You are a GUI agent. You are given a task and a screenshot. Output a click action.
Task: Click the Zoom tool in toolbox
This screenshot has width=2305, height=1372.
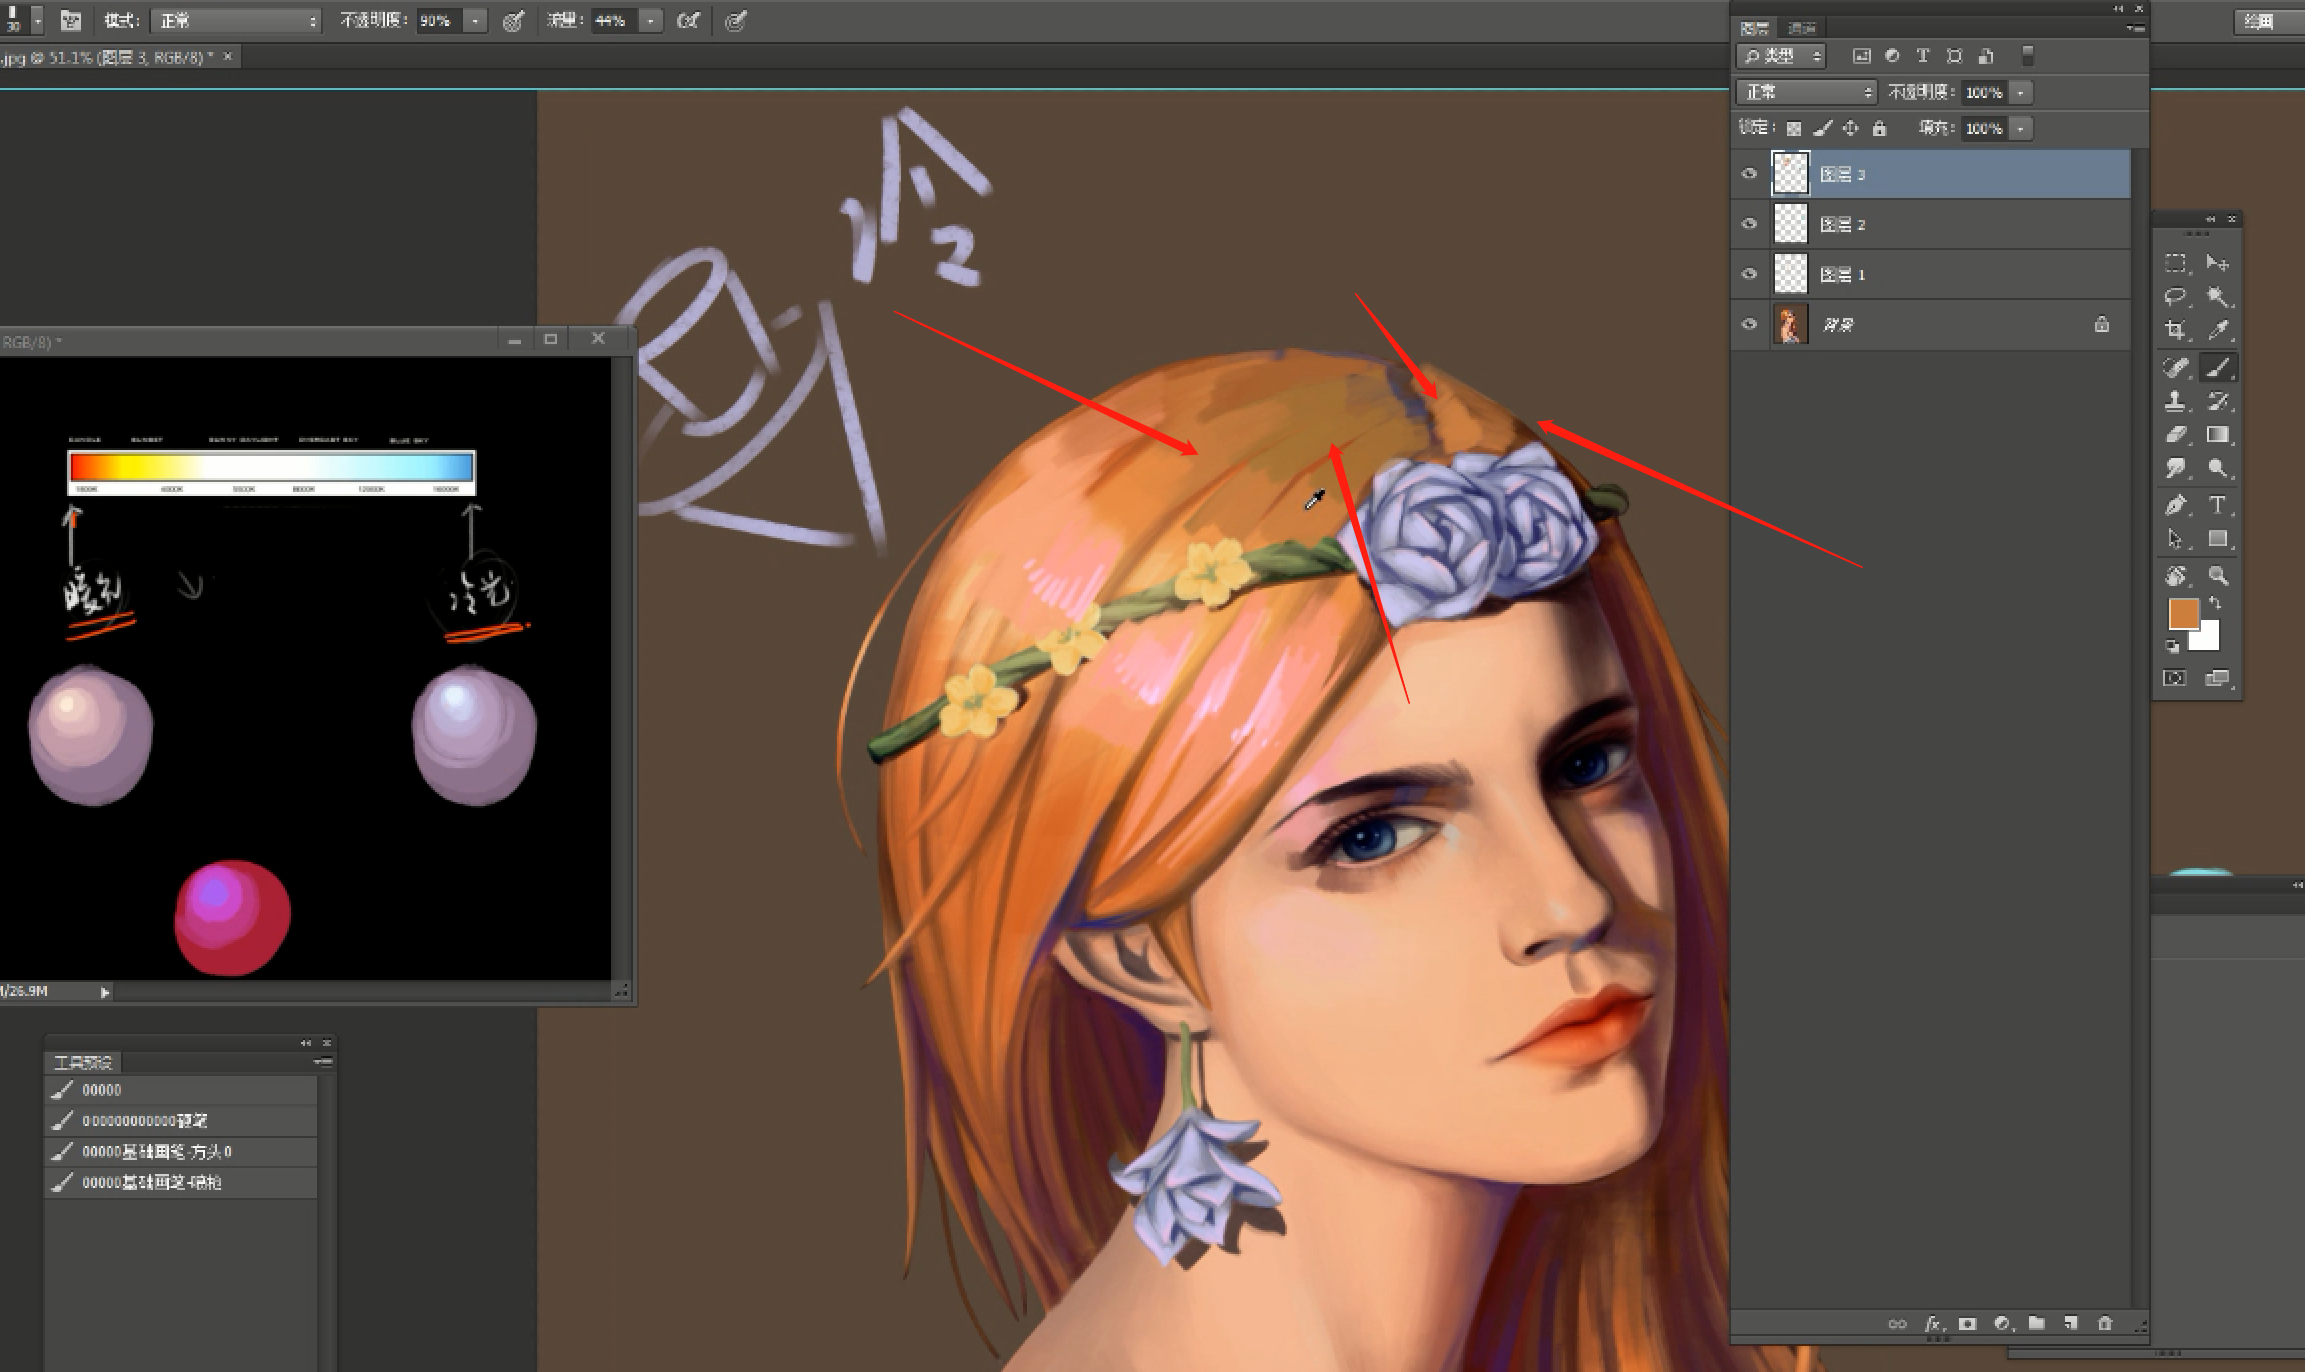click(x=2218, y=576)
